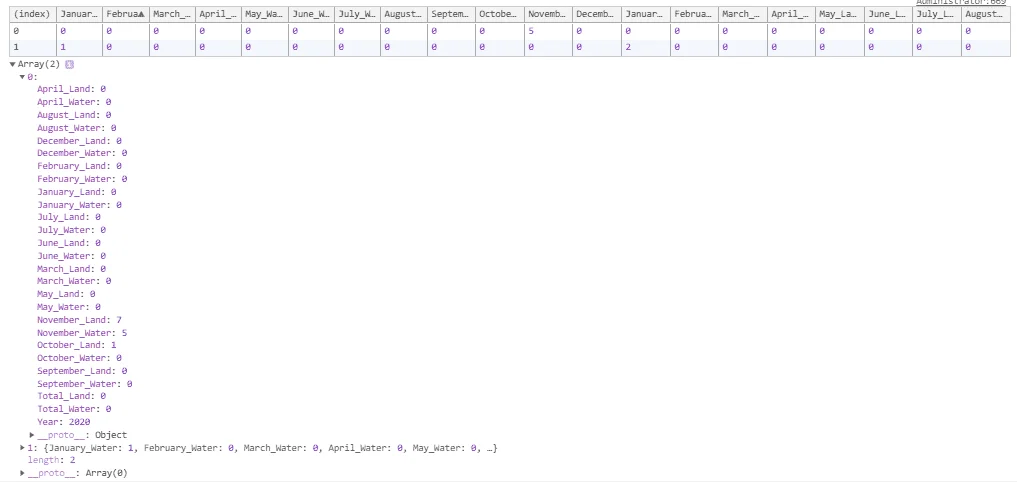
Task: Click the sorted Februa column header with arrow
Action: pyautogui.click(x=126, y=14)
